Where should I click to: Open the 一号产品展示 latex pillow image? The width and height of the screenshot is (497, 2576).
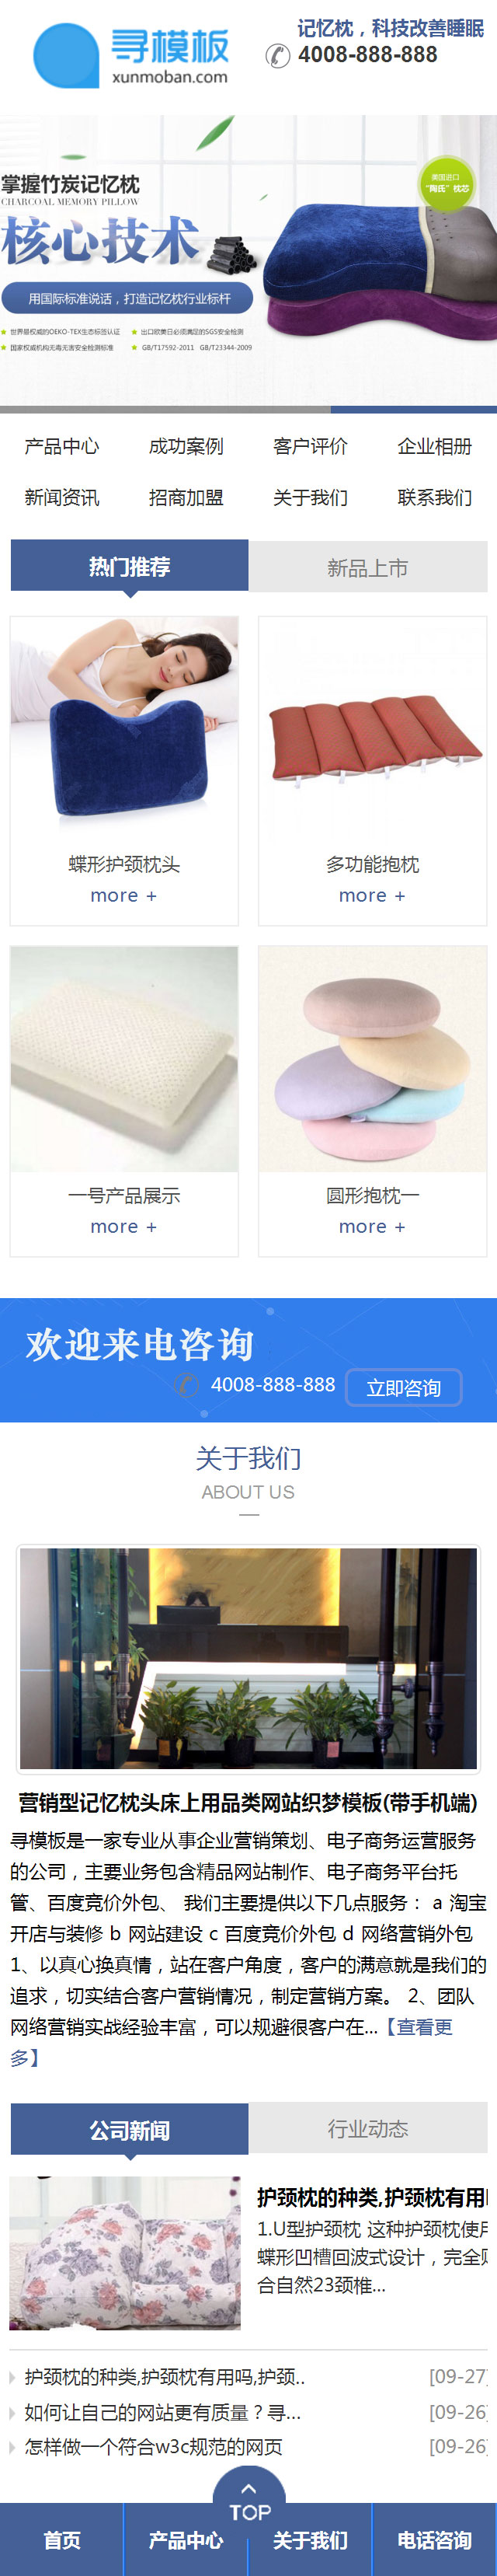pos(124,1059)
